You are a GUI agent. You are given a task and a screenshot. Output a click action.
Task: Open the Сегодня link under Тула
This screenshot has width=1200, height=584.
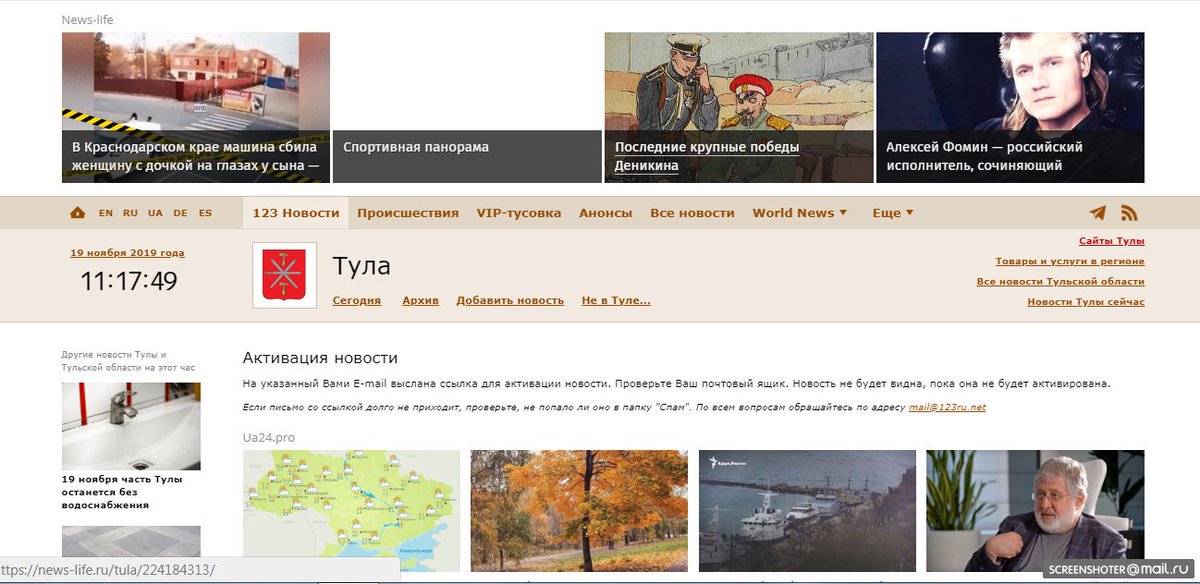coord(357,300)
